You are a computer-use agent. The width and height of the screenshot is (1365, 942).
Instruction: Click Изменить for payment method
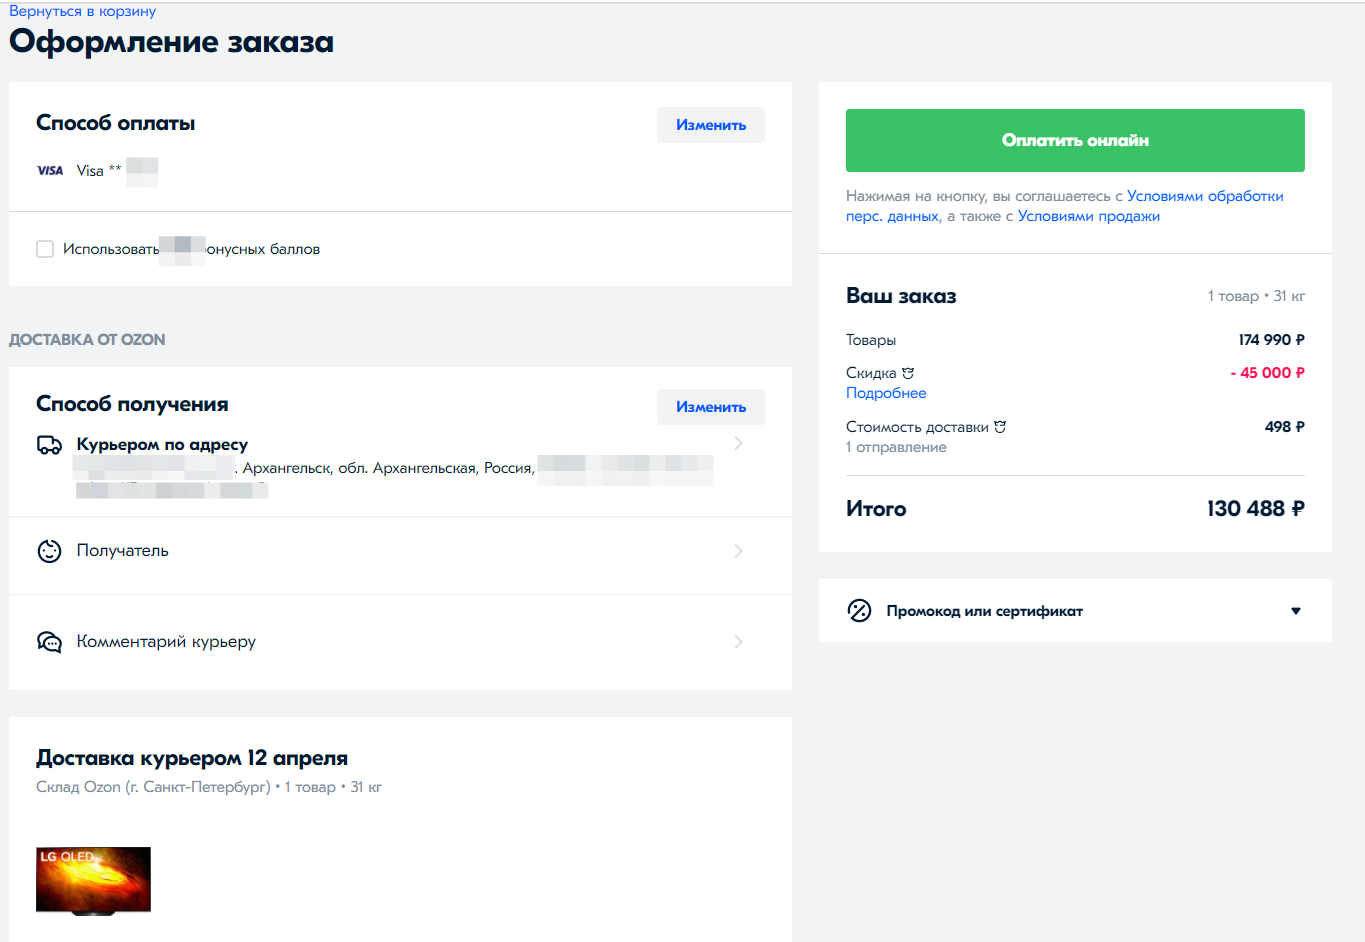710,125
